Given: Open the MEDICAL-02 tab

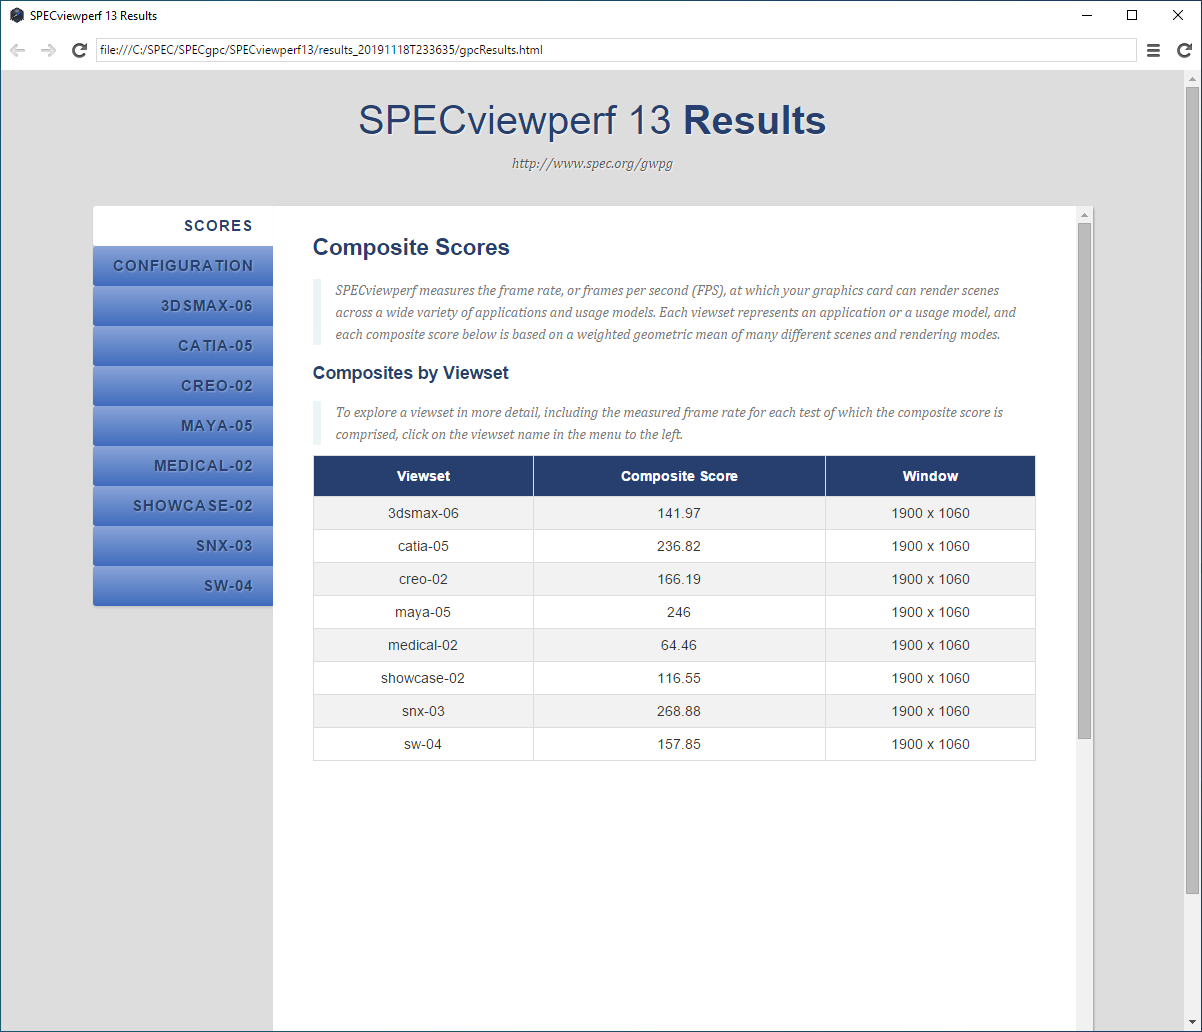Looking at the screenshot, I should coord(183,466).
